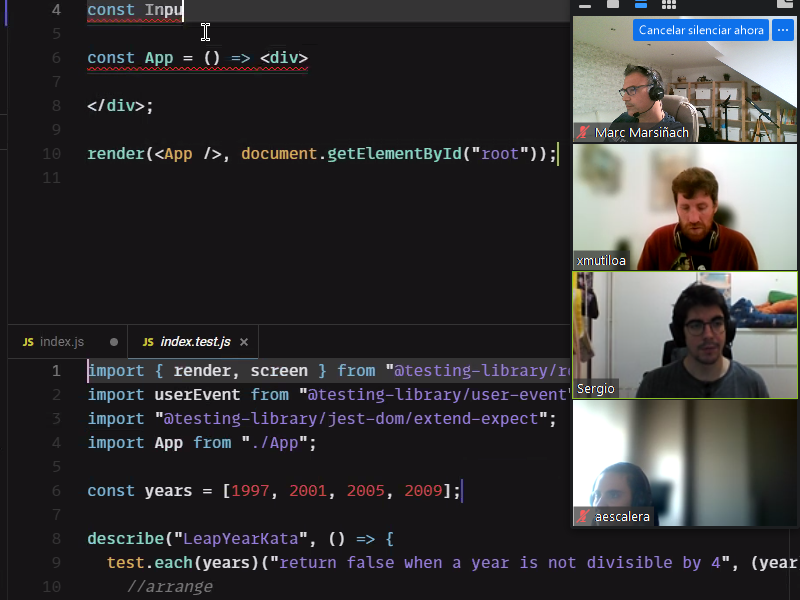
Task: Select aescalera's video thumbnail
Action: click(685, 463)
